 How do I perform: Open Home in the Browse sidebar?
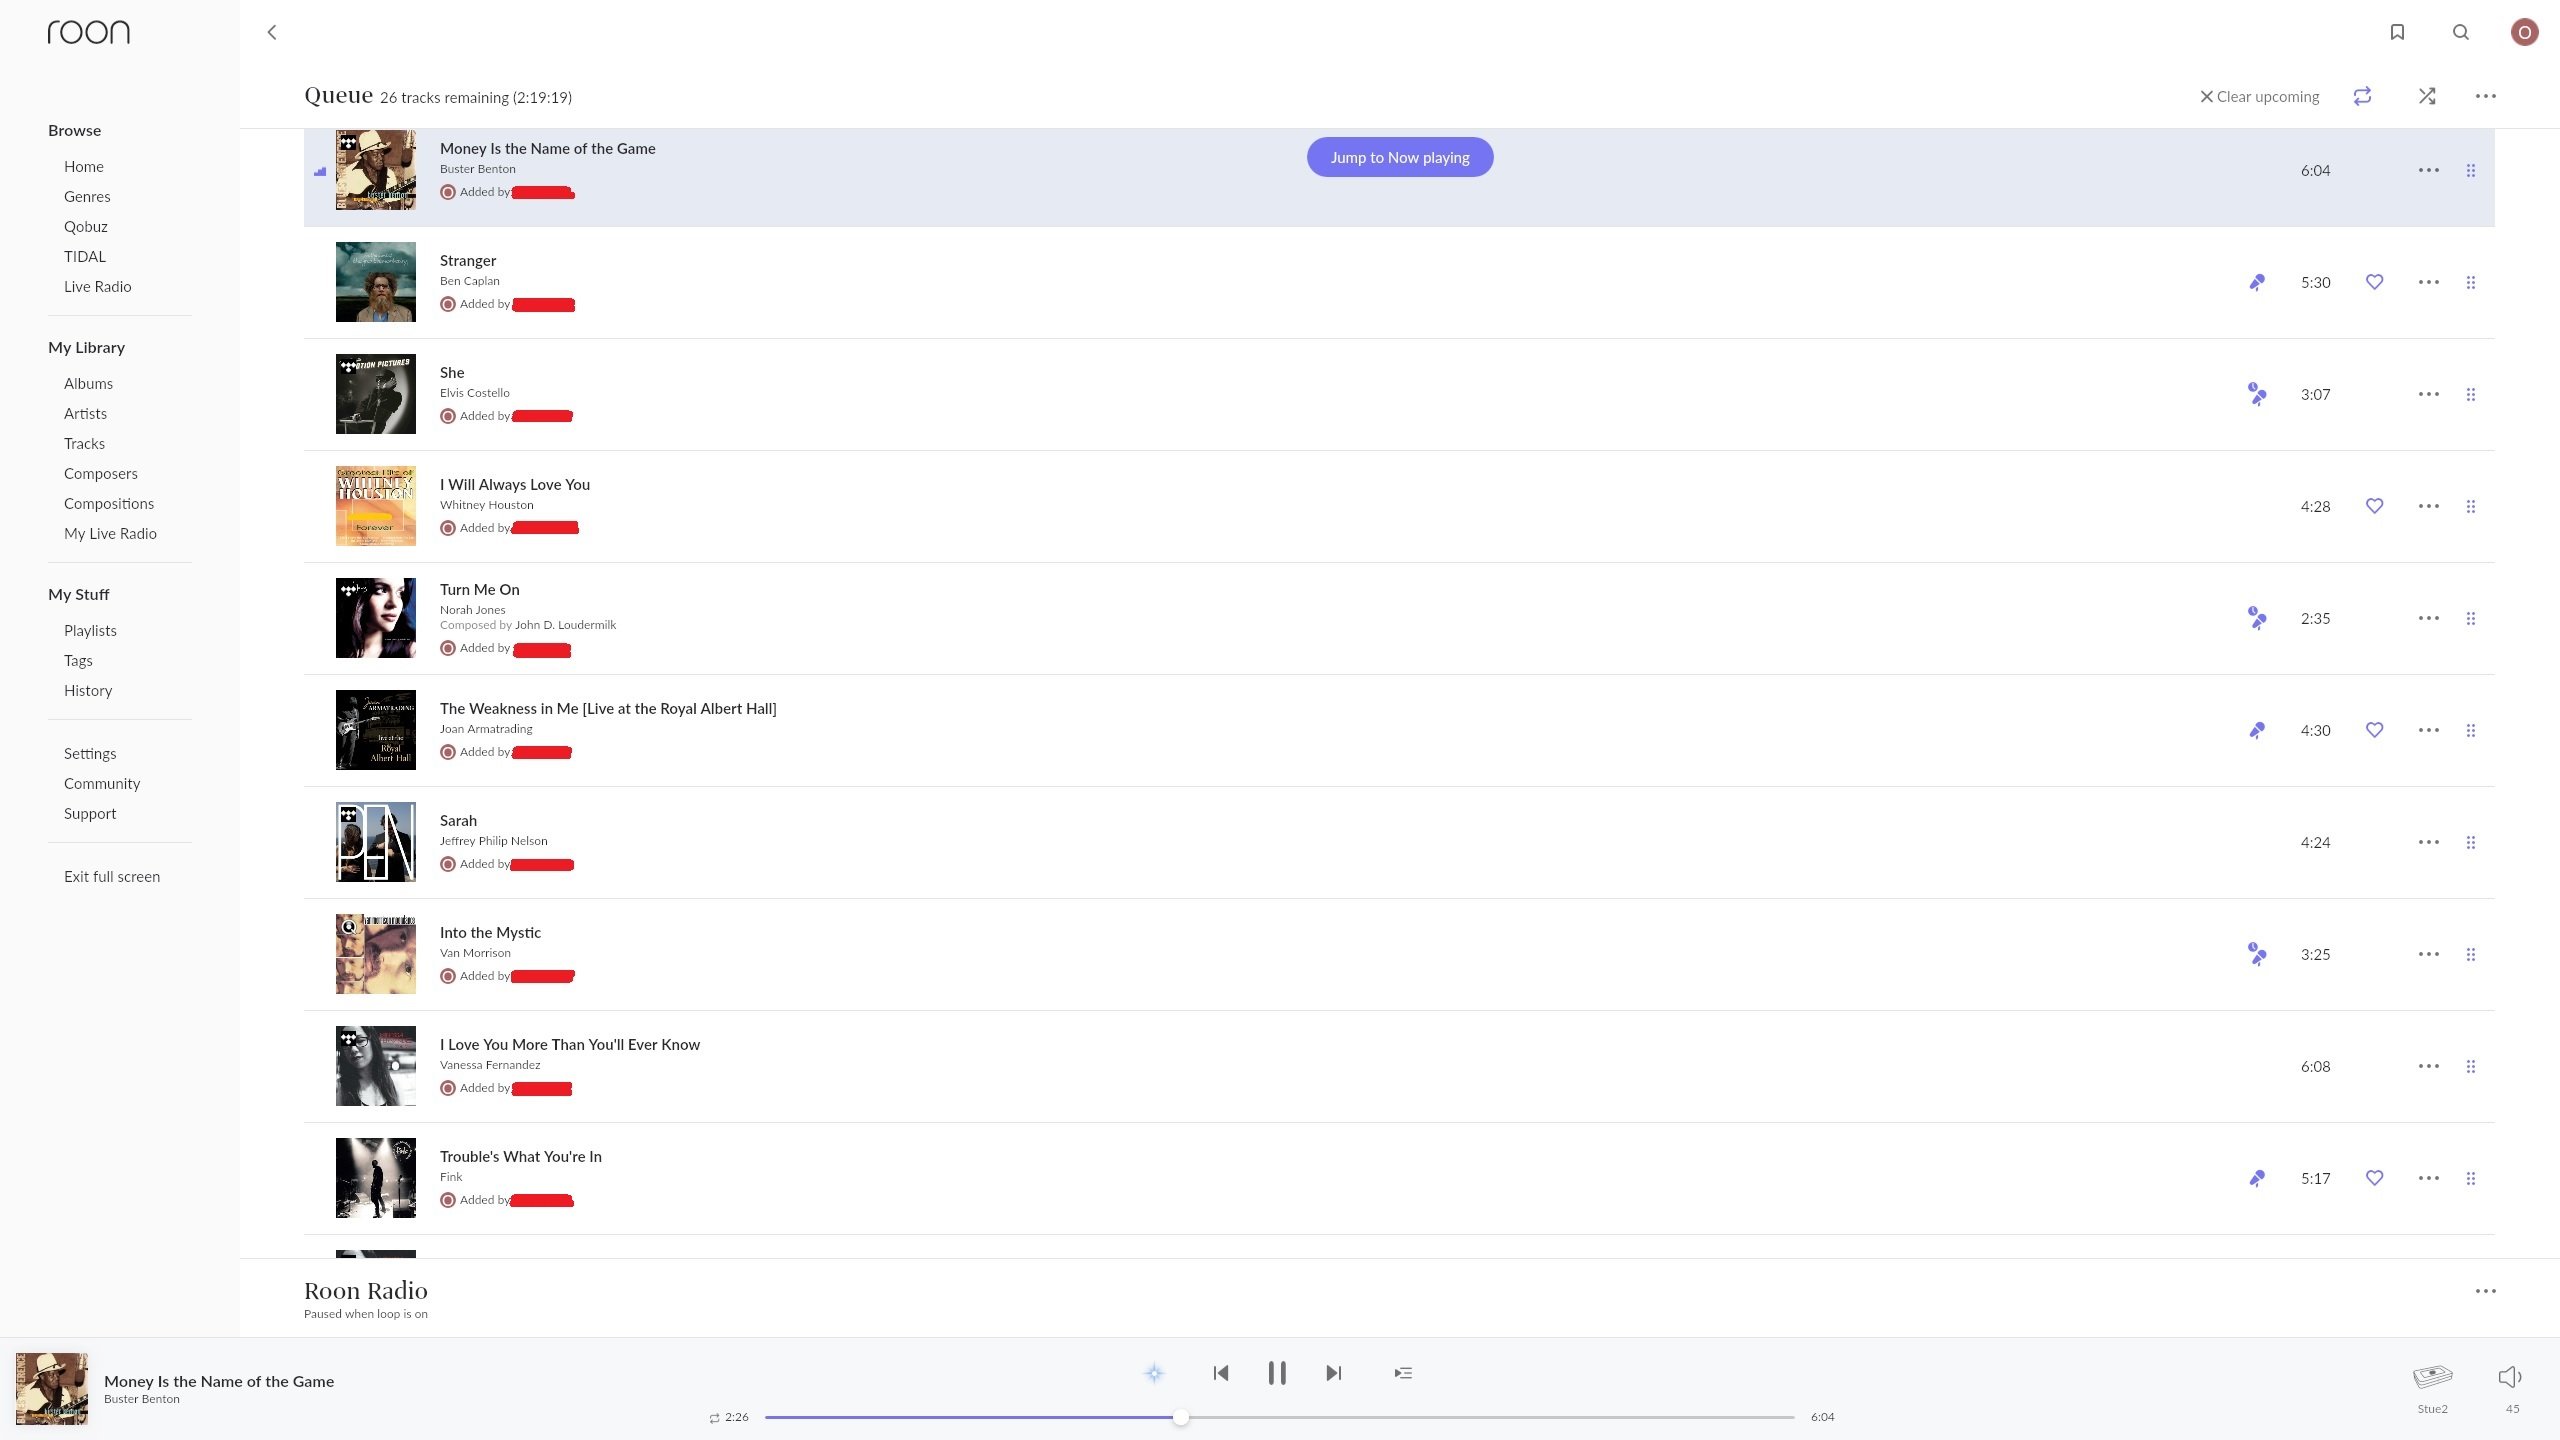pyautogui.click(x=84, y=167)
